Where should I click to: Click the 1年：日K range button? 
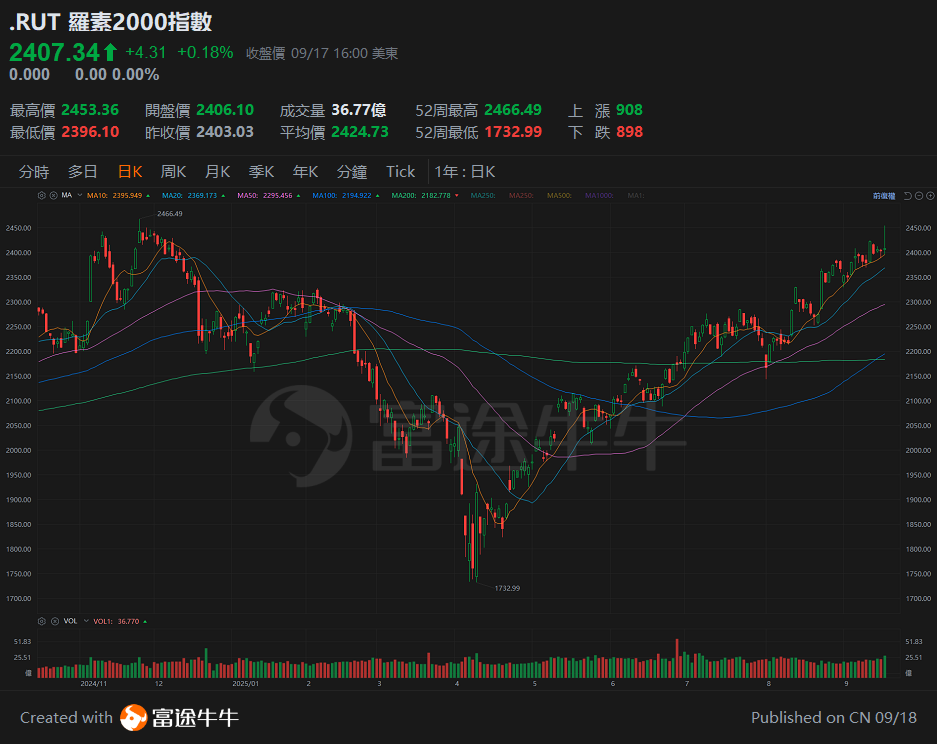464,171
